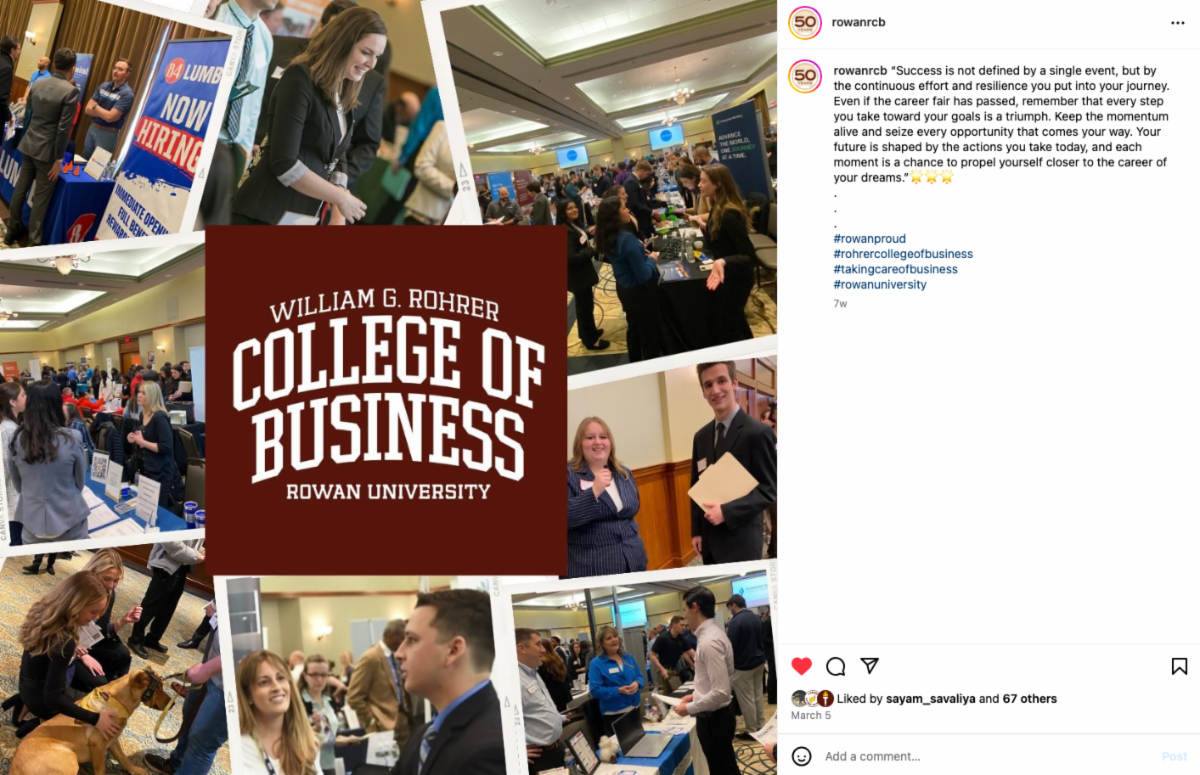Save the post with the bookmark icon
The image size is (1200, 775).
[1179, 666]
